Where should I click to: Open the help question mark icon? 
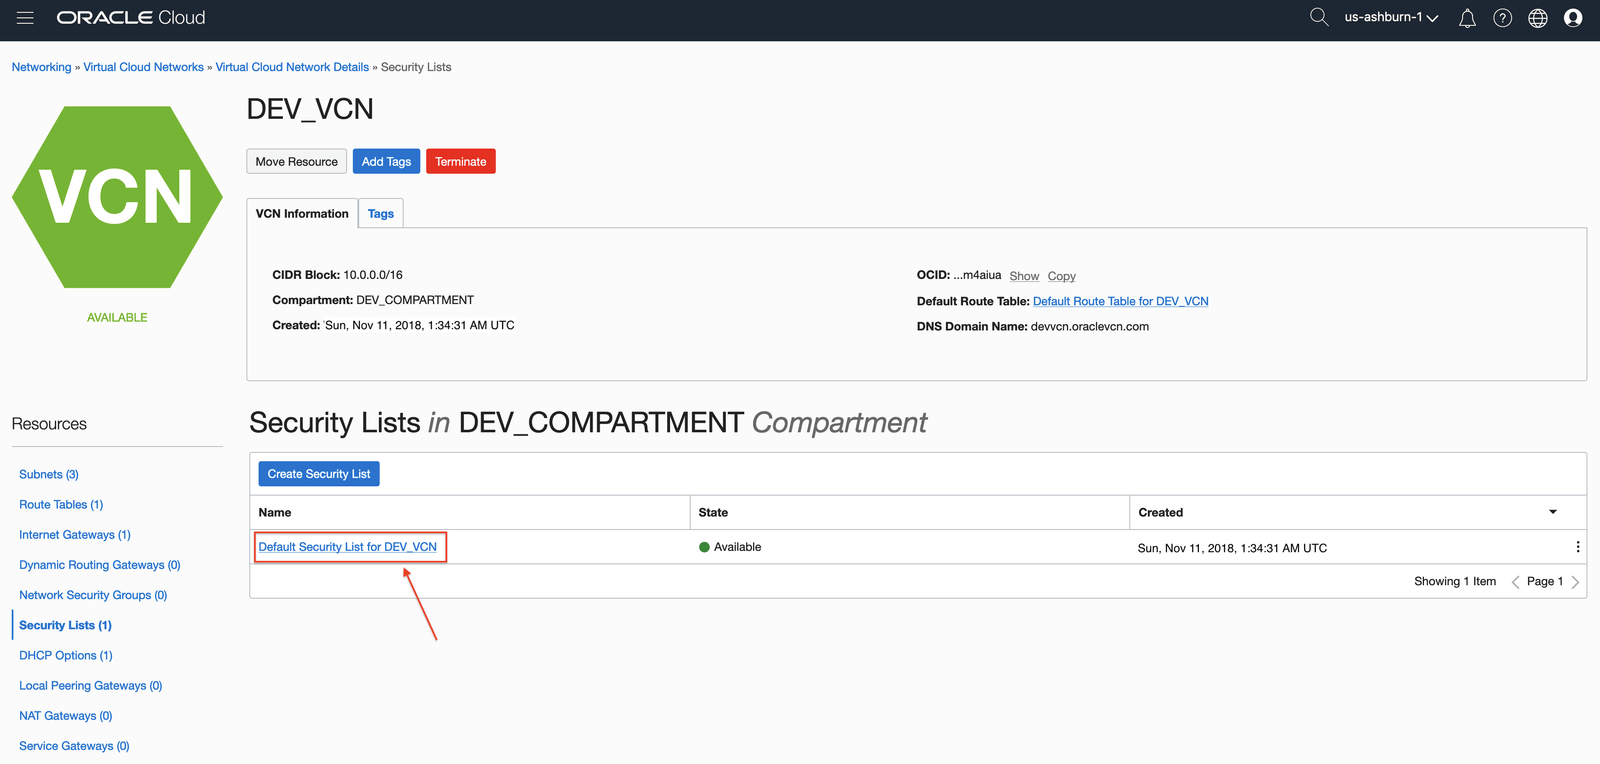click(x=1502, y=18)
